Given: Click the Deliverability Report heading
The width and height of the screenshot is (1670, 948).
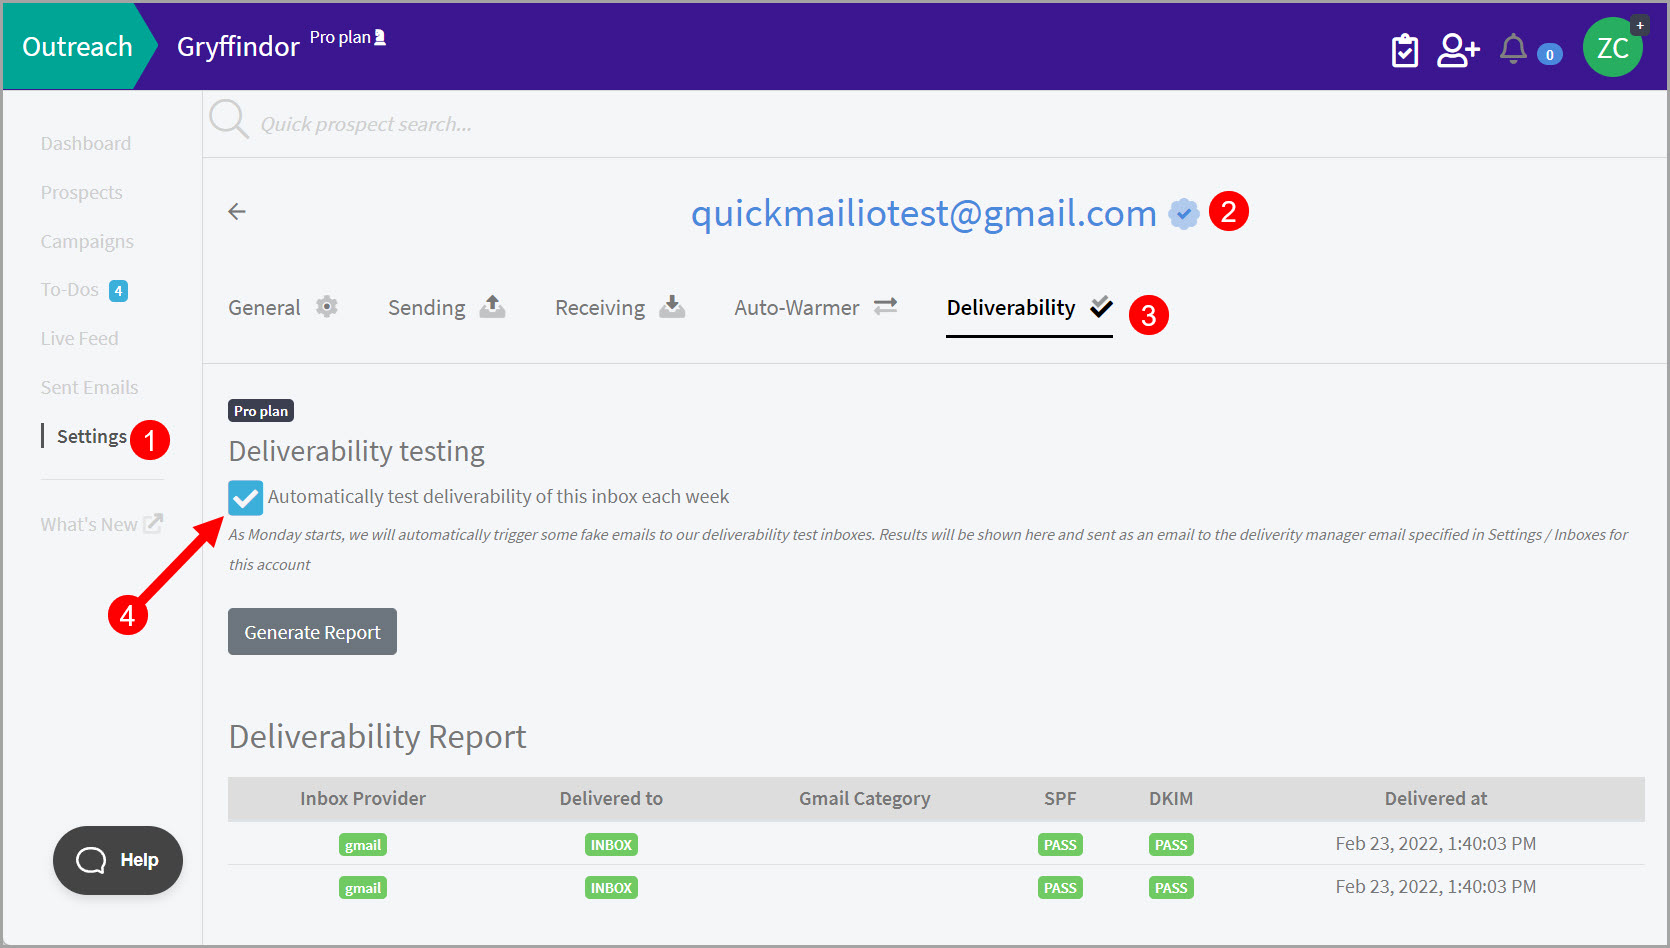Looking at the screenshot, I should pyautogui.click(x=377, y=737).
